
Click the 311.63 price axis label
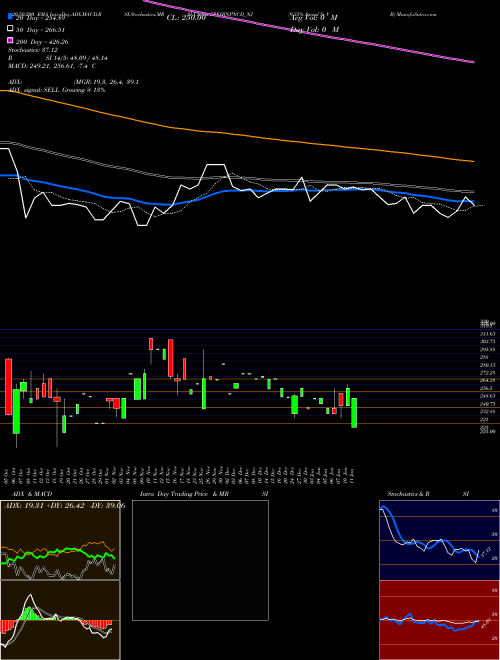click(x=488, y=333)
